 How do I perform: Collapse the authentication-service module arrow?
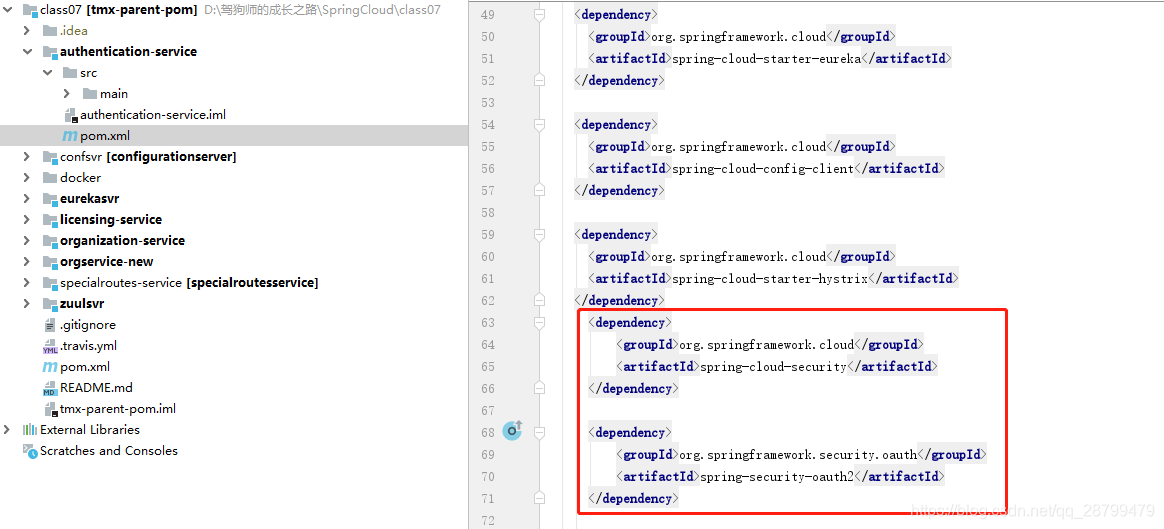click(27, 52)
